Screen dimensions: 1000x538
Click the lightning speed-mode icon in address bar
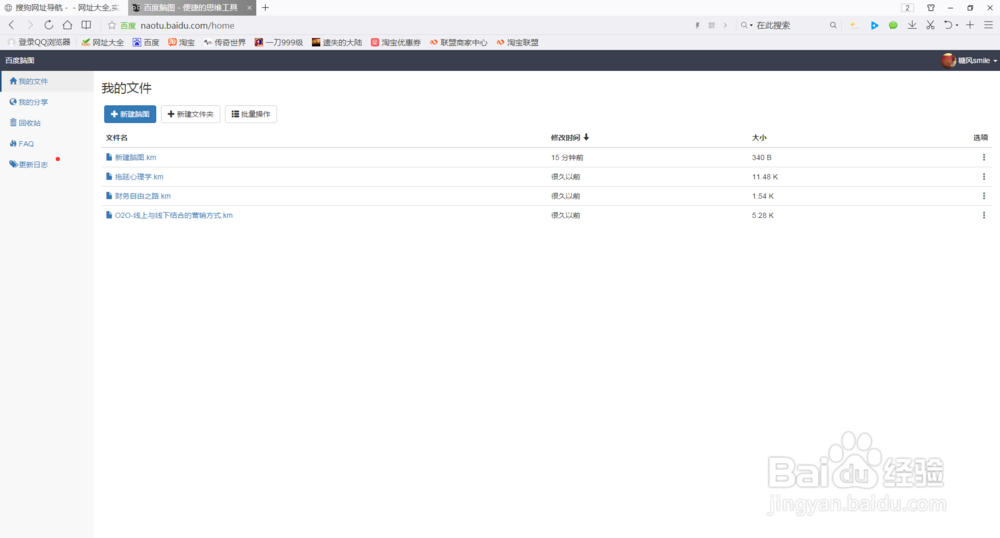click(x=697, y=25)
